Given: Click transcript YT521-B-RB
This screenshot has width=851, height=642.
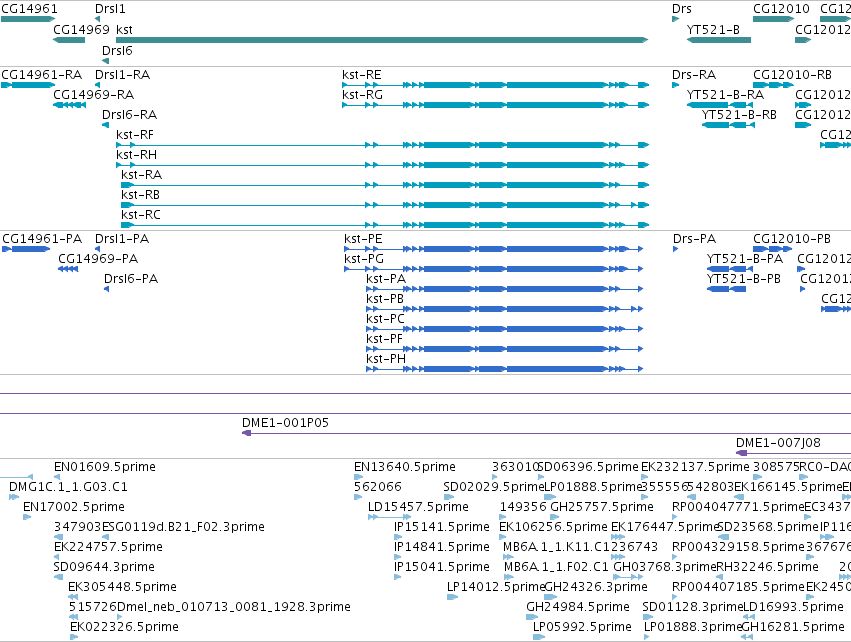Looking at the screenshot, I should (739, 115).
